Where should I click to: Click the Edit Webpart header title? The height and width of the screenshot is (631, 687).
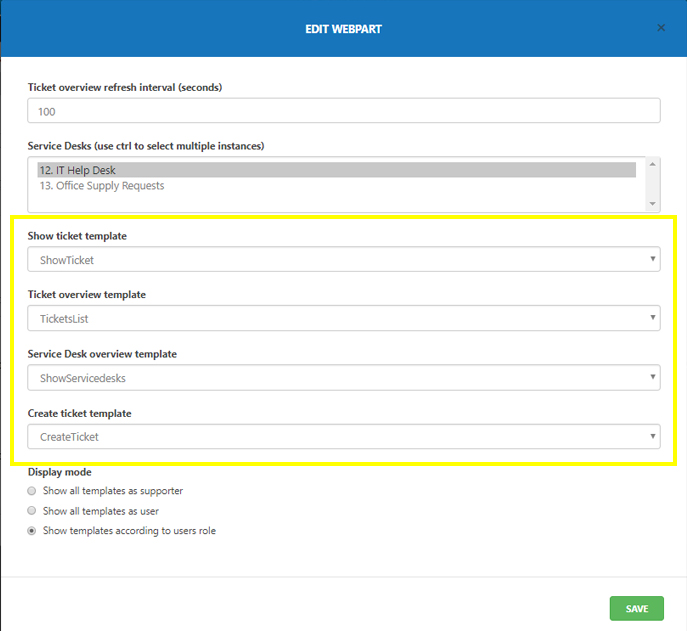(343, 29)
